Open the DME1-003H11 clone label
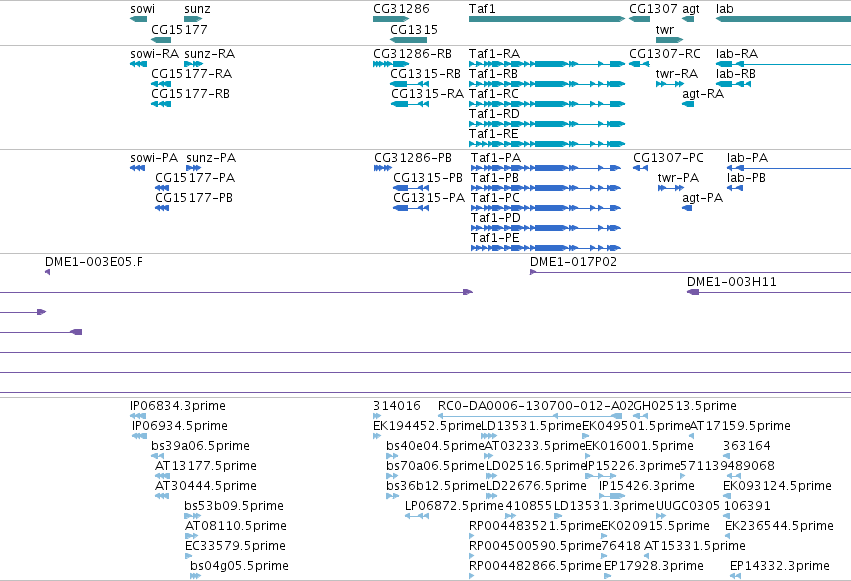 point(732,282)
